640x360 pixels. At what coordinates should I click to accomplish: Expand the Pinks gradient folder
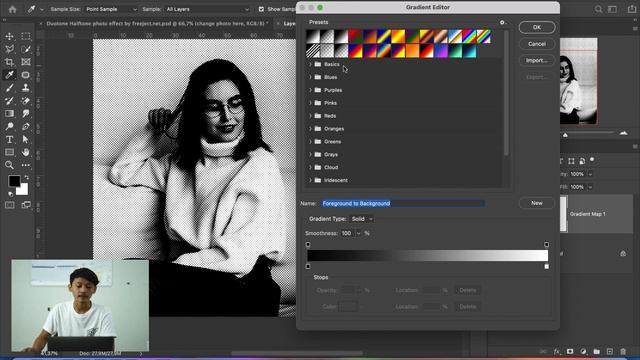[310, 103]
